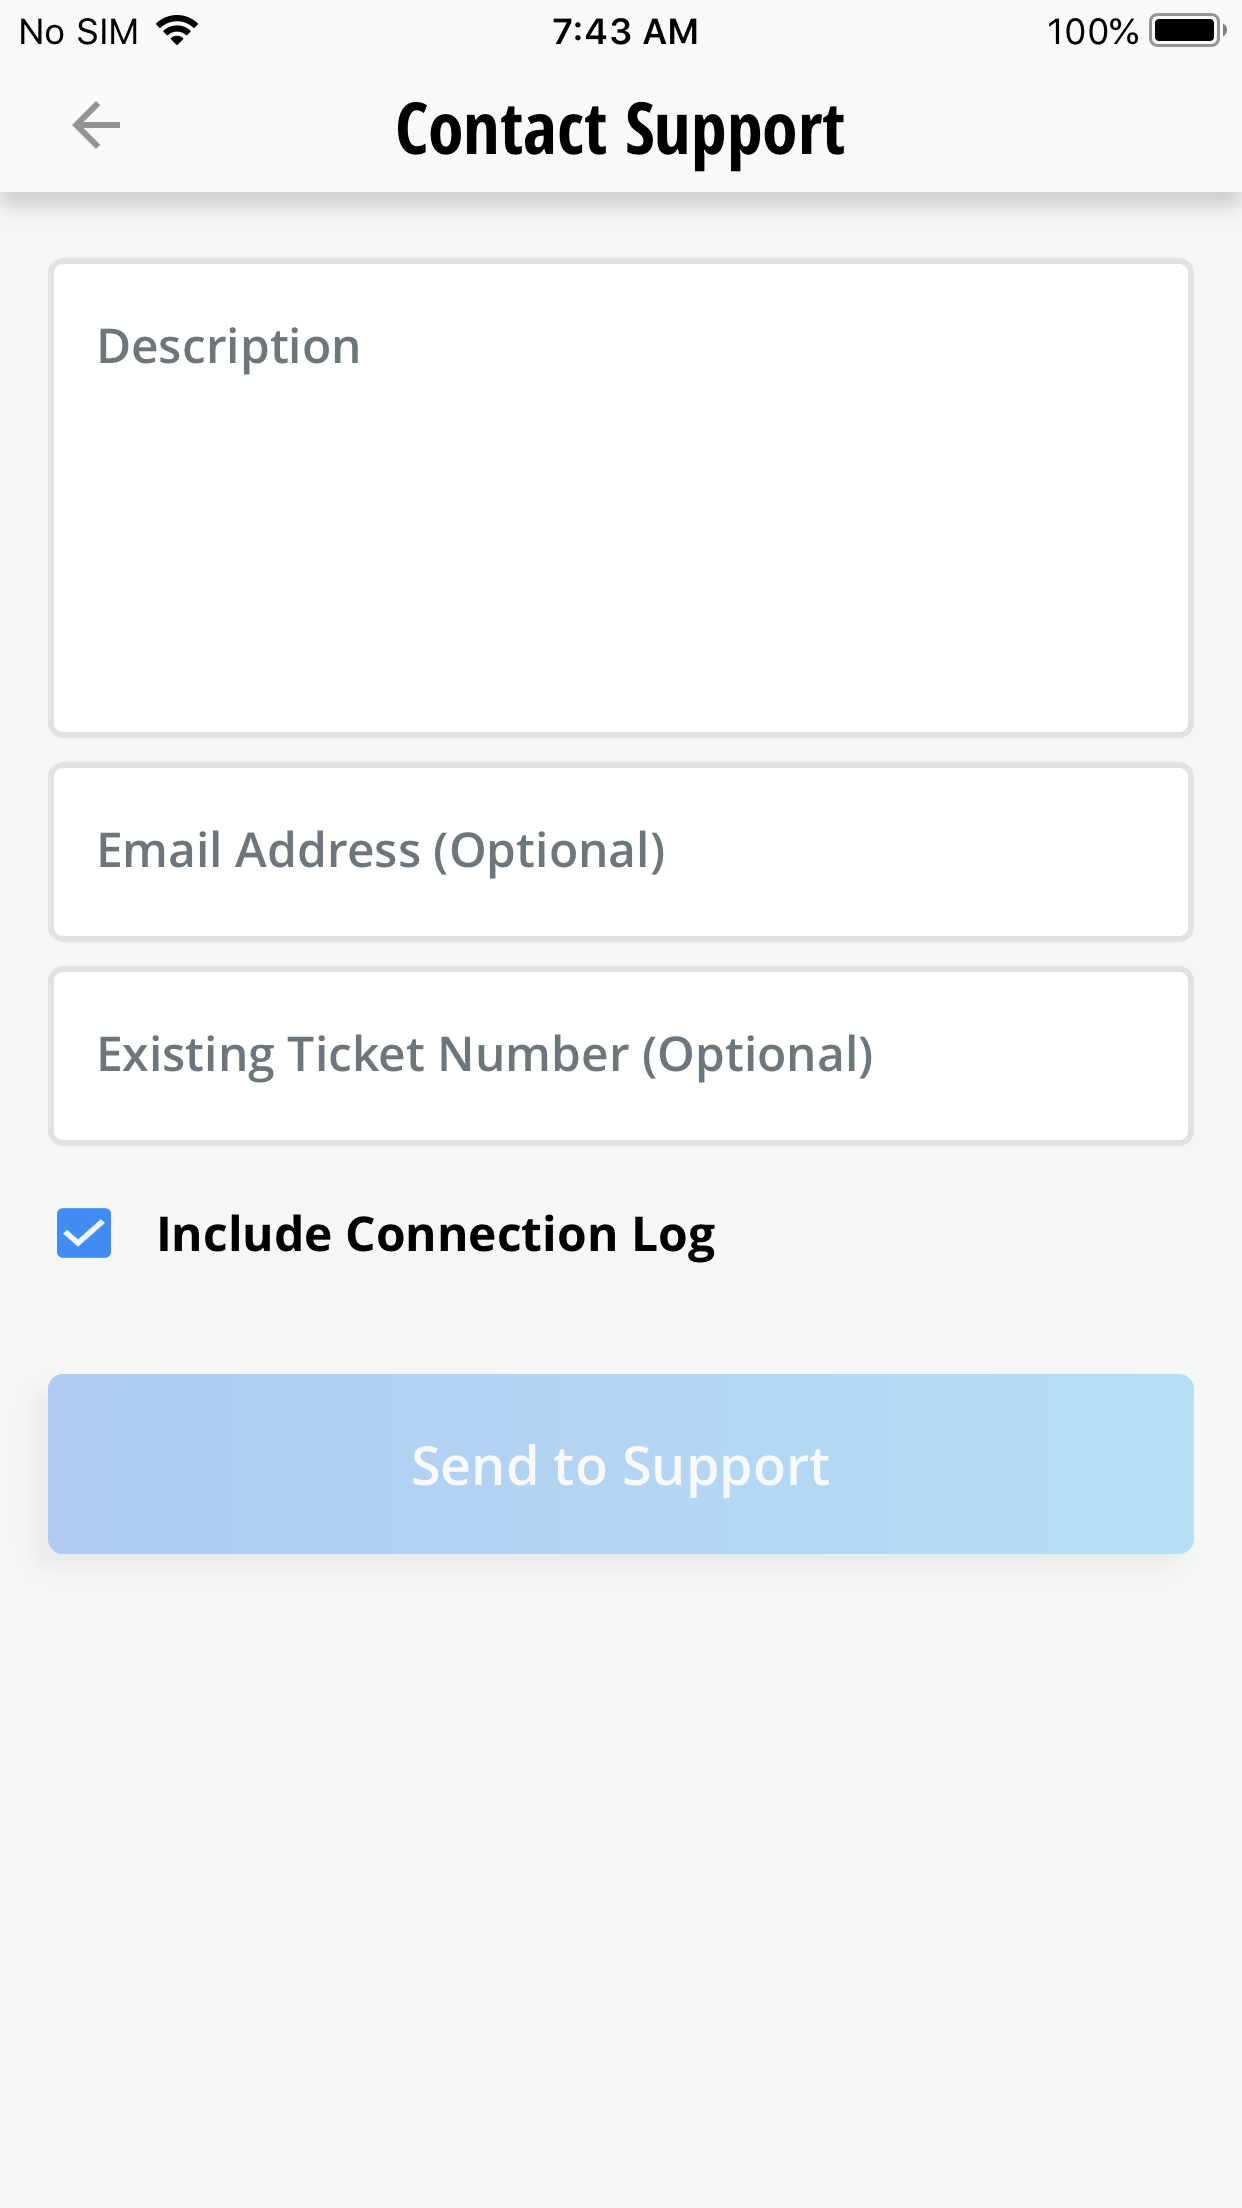The width and height of the screenshot is (1242, 2208).
Task: Click the Wi-Fi signal icon
Action: point(178,31)
